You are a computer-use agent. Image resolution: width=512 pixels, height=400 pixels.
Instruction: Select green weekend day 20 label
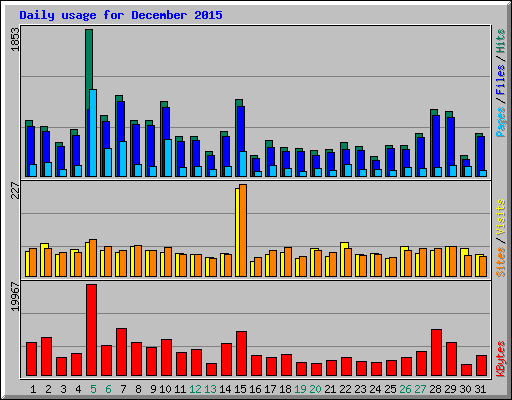[x=315, y=389]
